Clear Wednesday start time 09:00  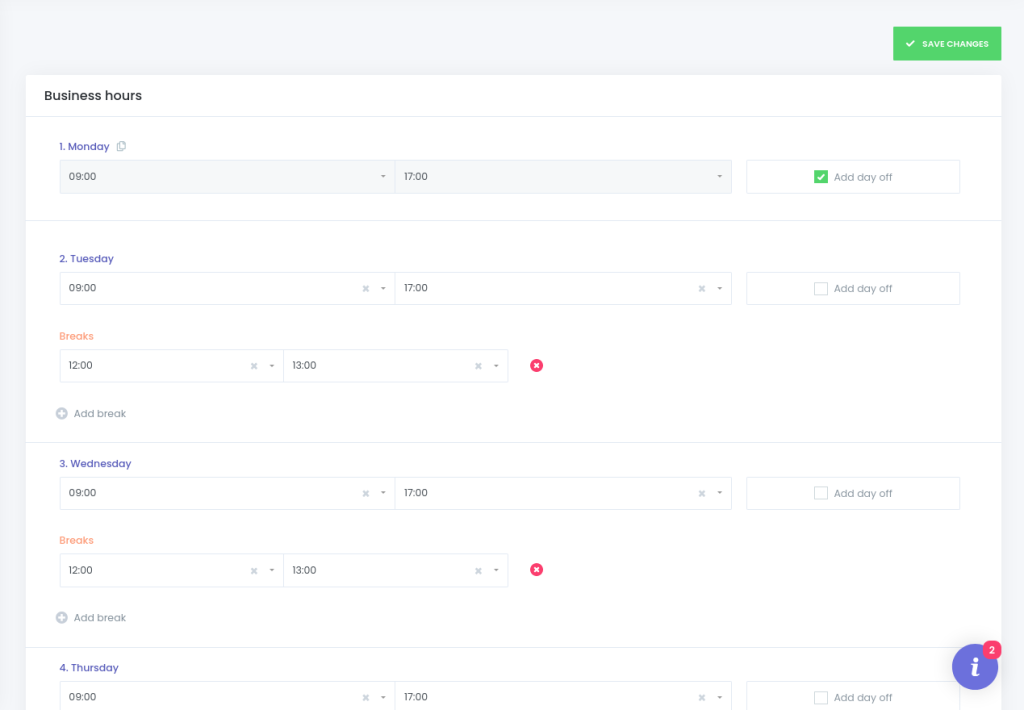pos(366,494)
